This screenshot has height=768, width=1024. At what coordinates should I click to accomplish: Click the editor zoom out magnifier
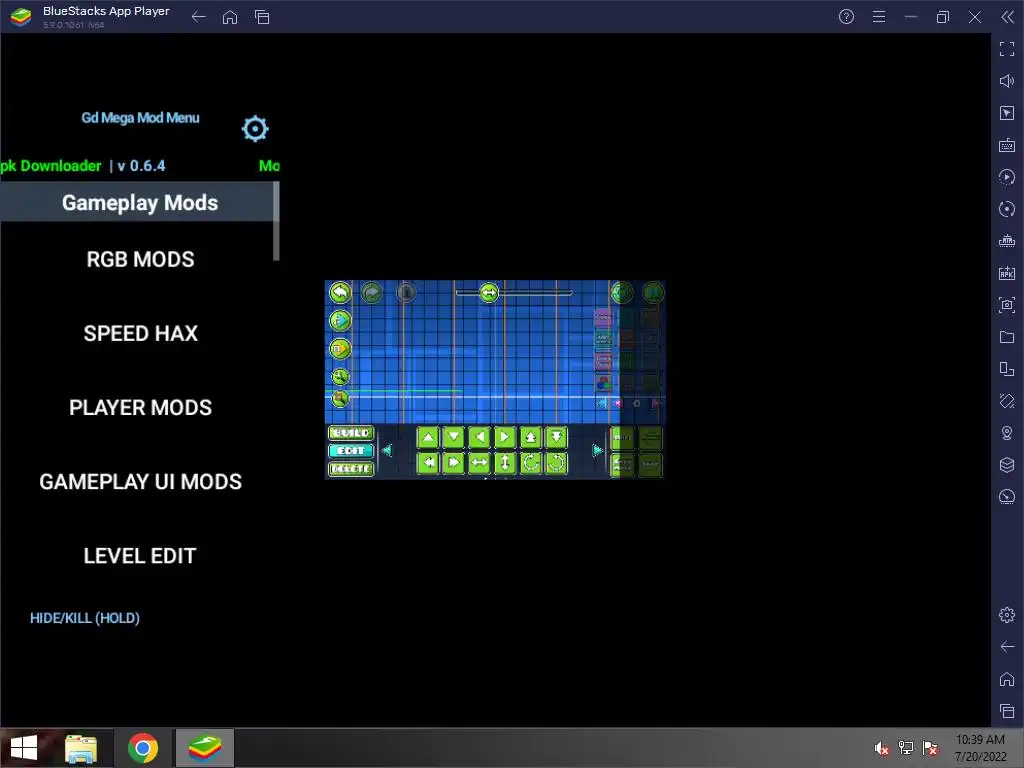[x=340, y=398]
